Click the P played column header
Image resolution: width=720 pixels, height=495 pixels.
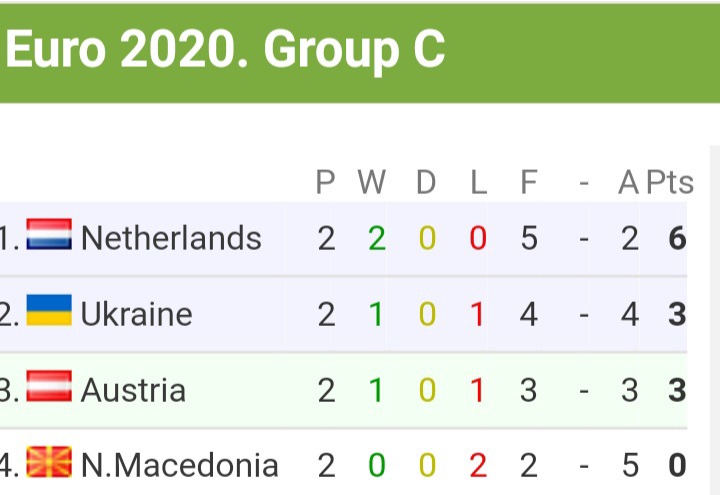pyautogui.click(x=326, y=183)
